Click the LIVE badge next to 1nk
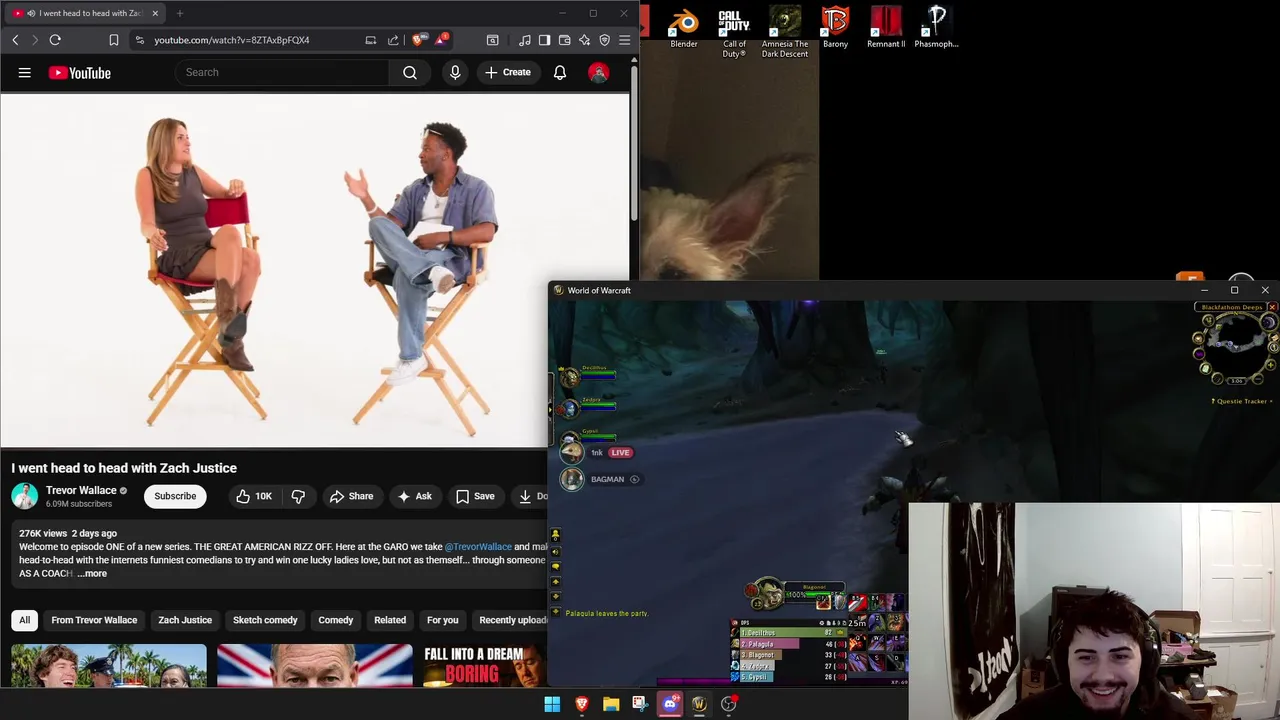Screen dimensions: 1280x720 click(x=620, y=452)
